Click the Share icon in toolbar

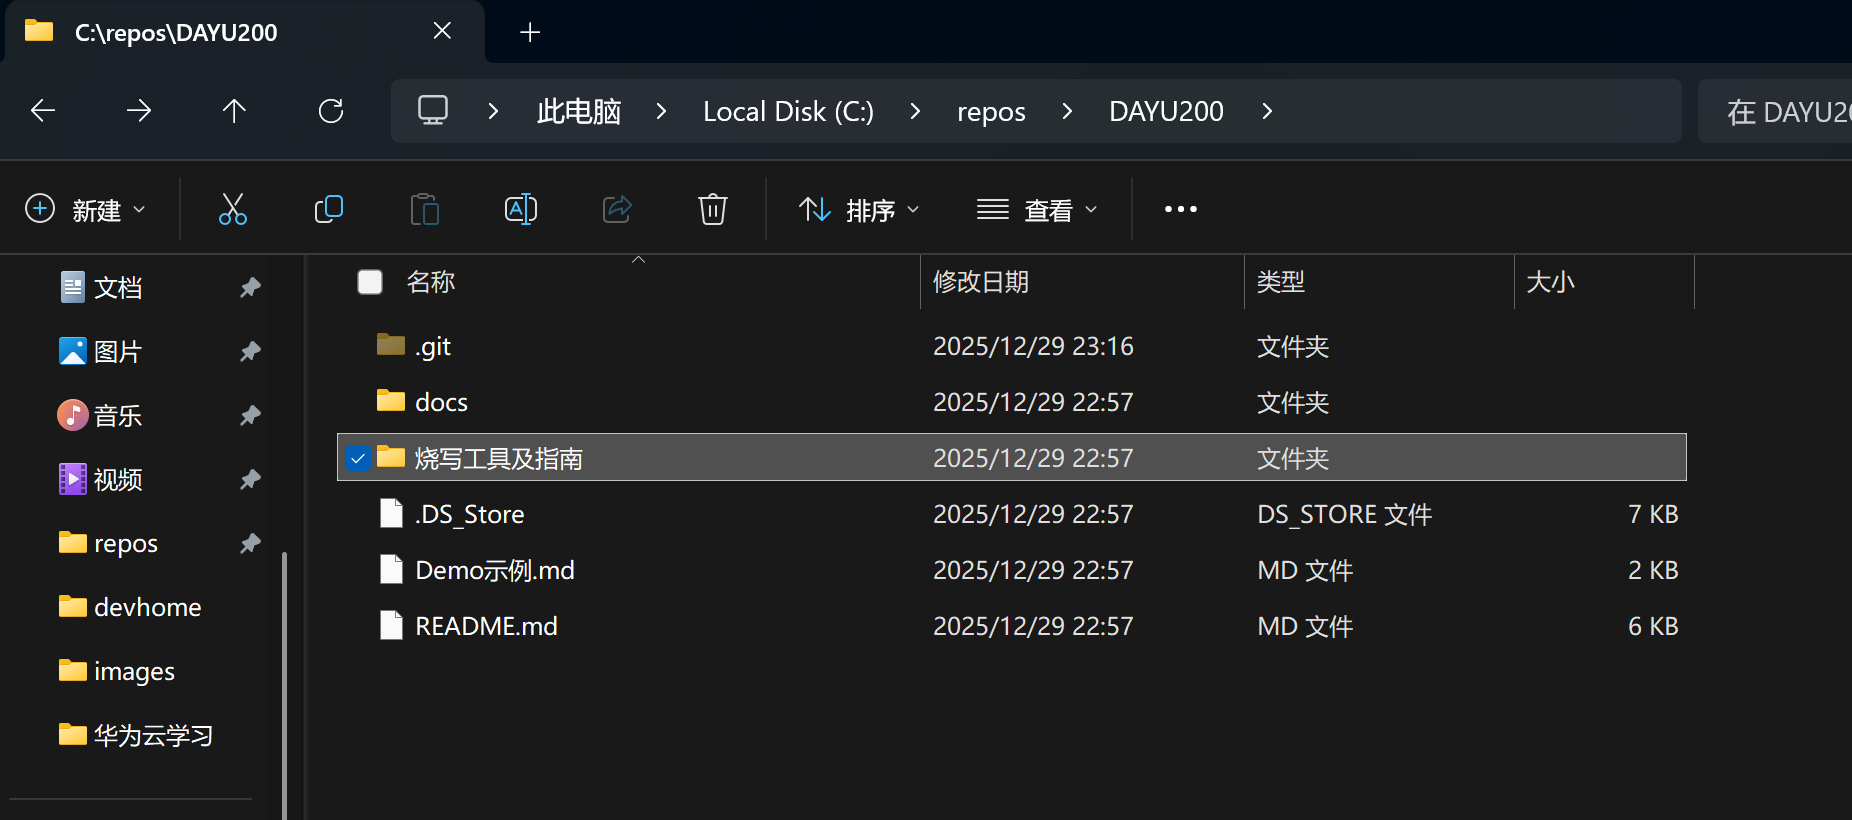[617, 209]
